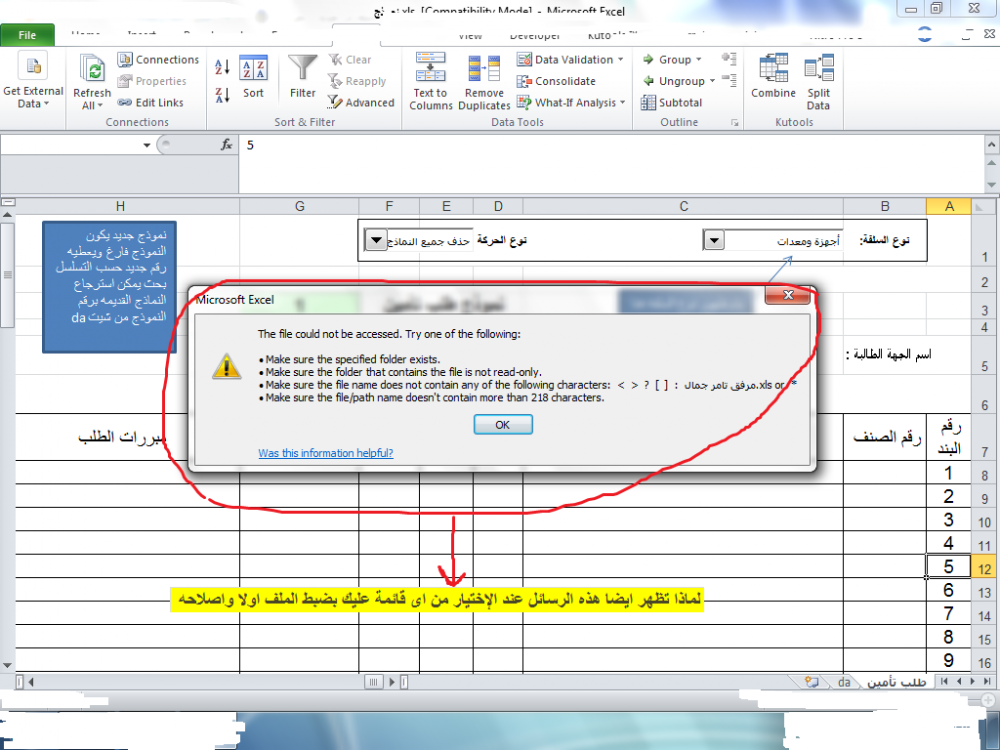Launch Text to Columns
The image size is (1000, 750).
[x=430, y=81]
